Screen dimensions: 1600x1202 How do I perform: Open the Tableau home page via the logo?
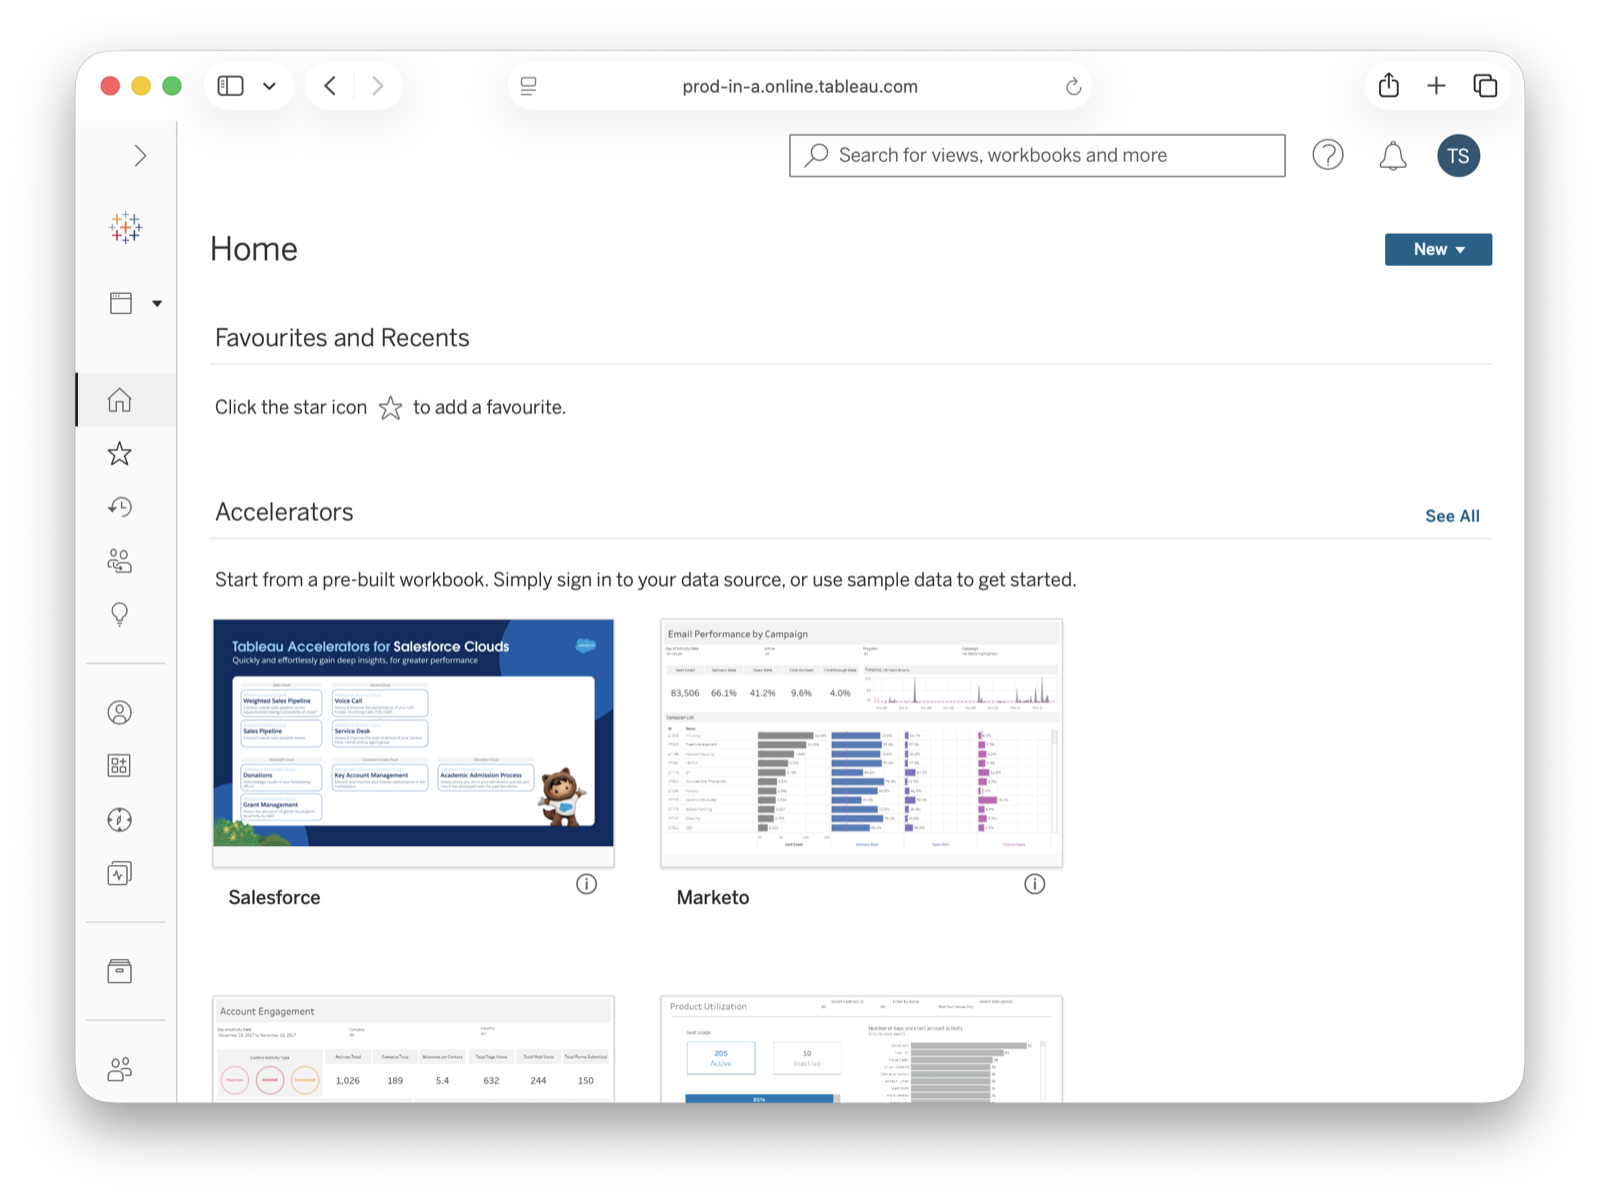pos(124,228)
